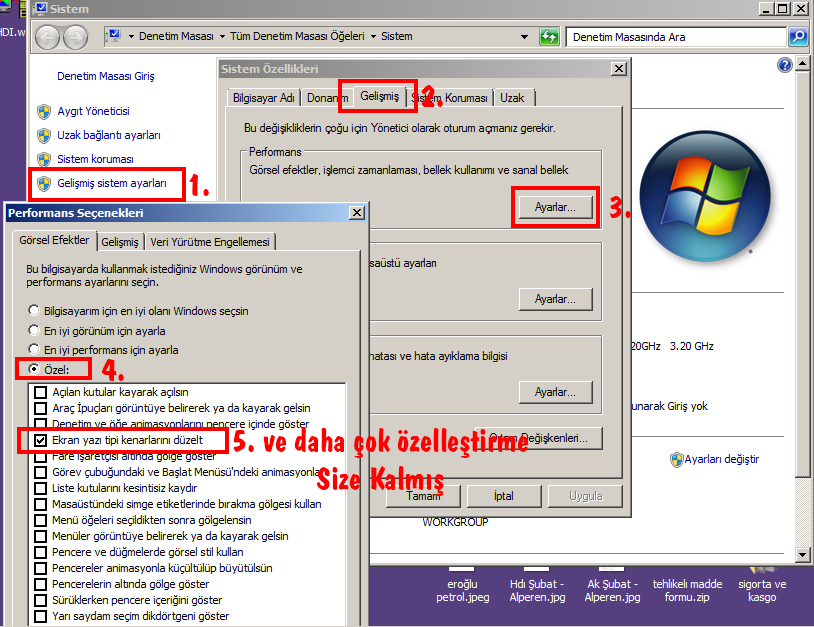Open the blue Help question mark icon
The image size is (814, 627).
(x=785, y=65)
